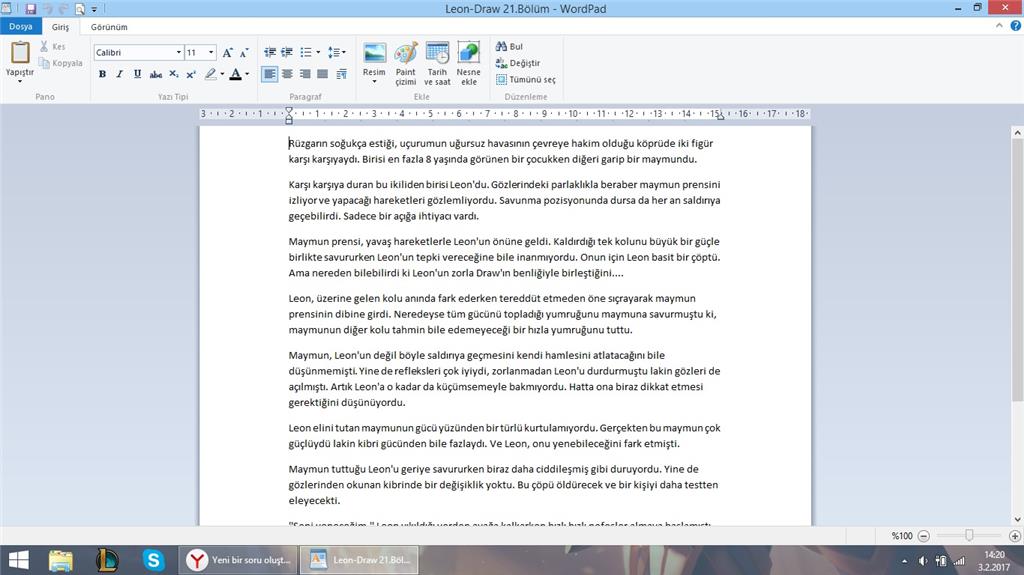1024x575 pixels.
Task: Expand the Resim dropdown arrow
Action: [x=374, y=81]
